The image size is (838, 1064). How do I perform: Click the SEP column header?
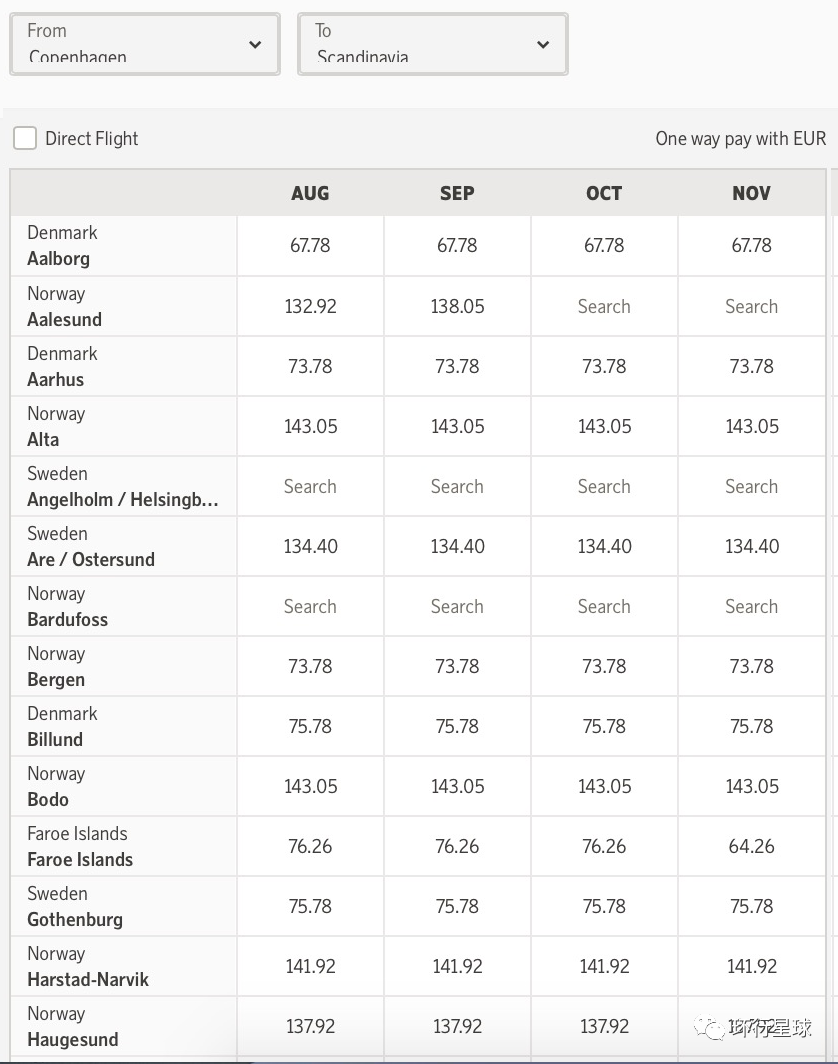(x=457, y=193)
